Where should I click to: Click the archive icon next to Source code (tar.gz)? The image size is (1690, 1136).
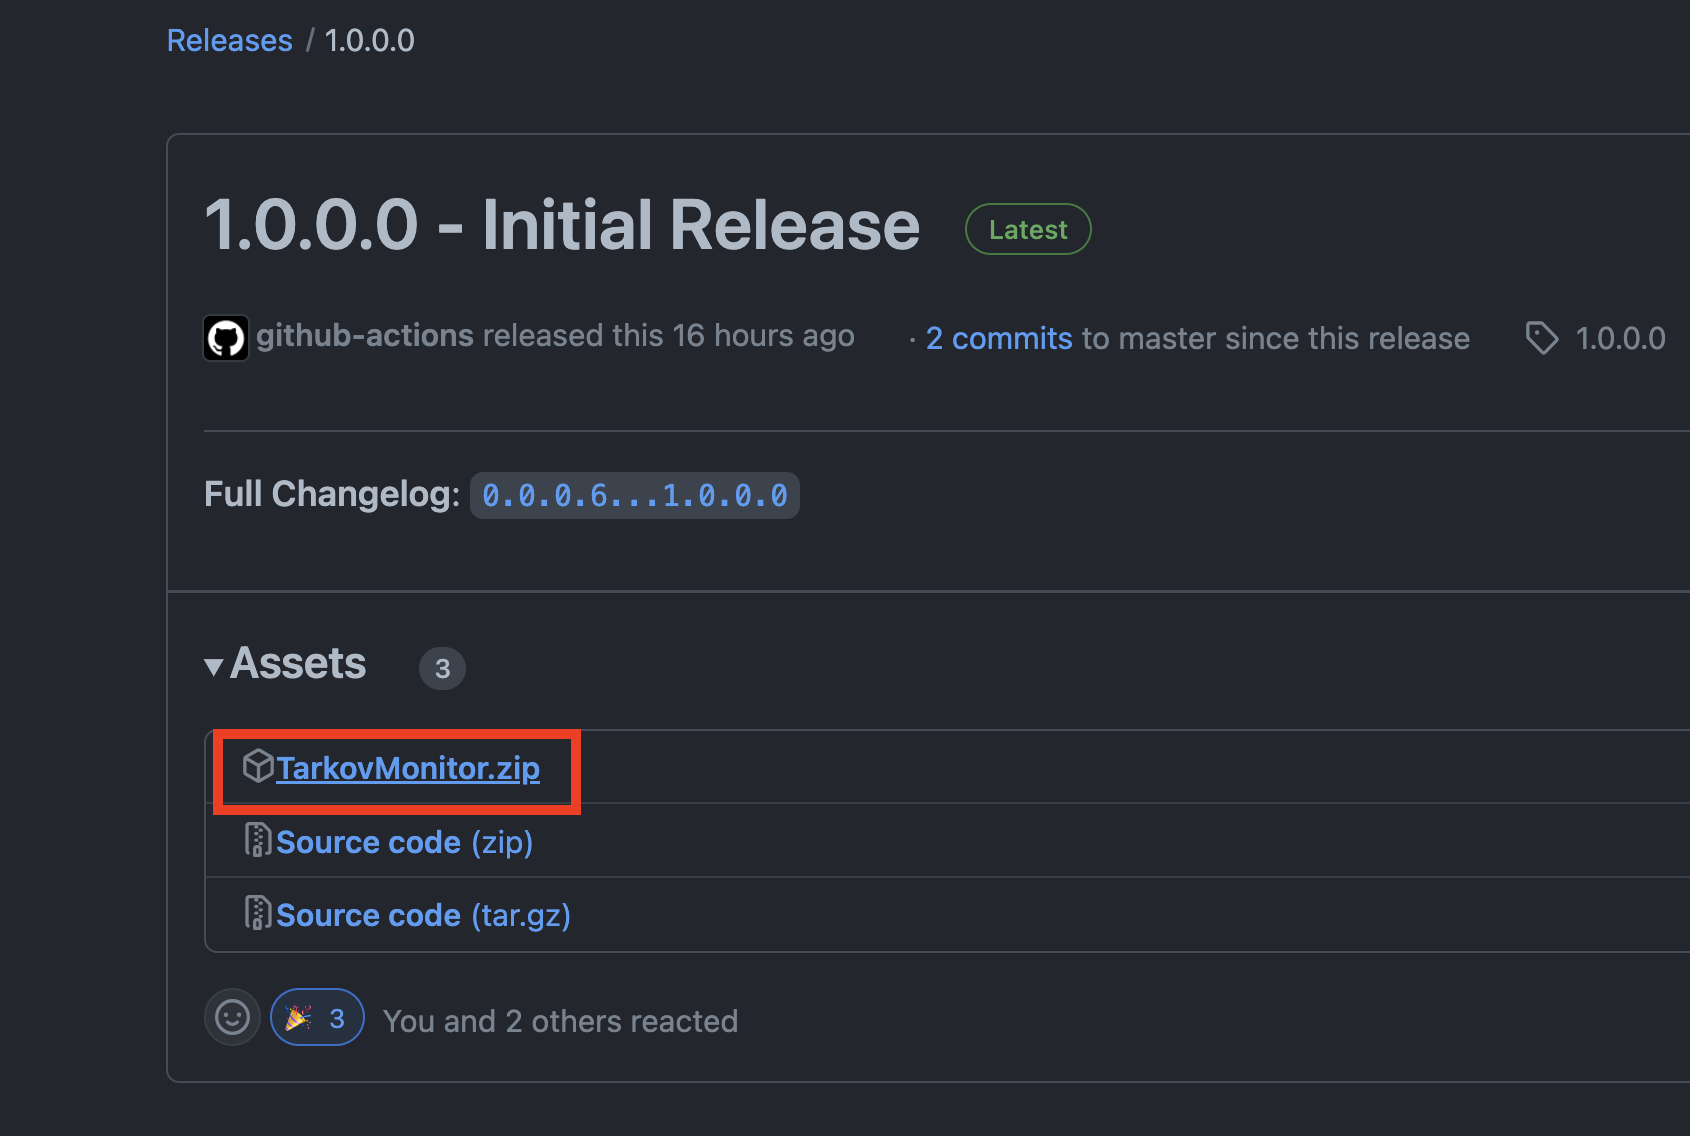258,913
